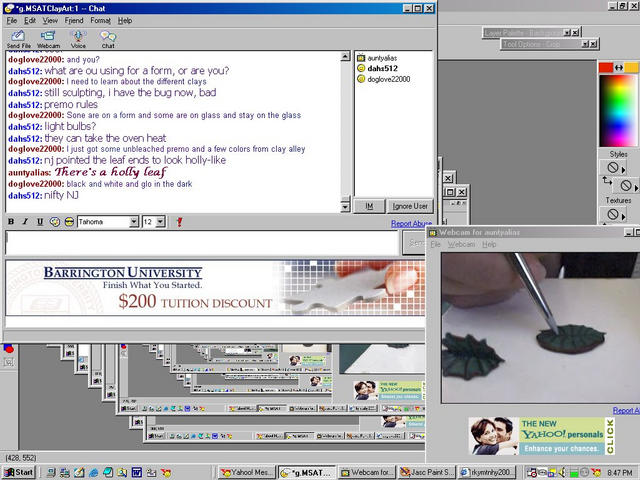640x480 pixels.
Task: Click in the chat message input box
Action: (x=202, y=242)
